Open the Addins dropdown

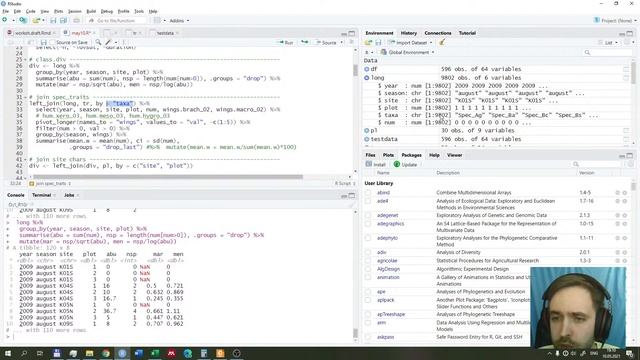tap(179, 20)
